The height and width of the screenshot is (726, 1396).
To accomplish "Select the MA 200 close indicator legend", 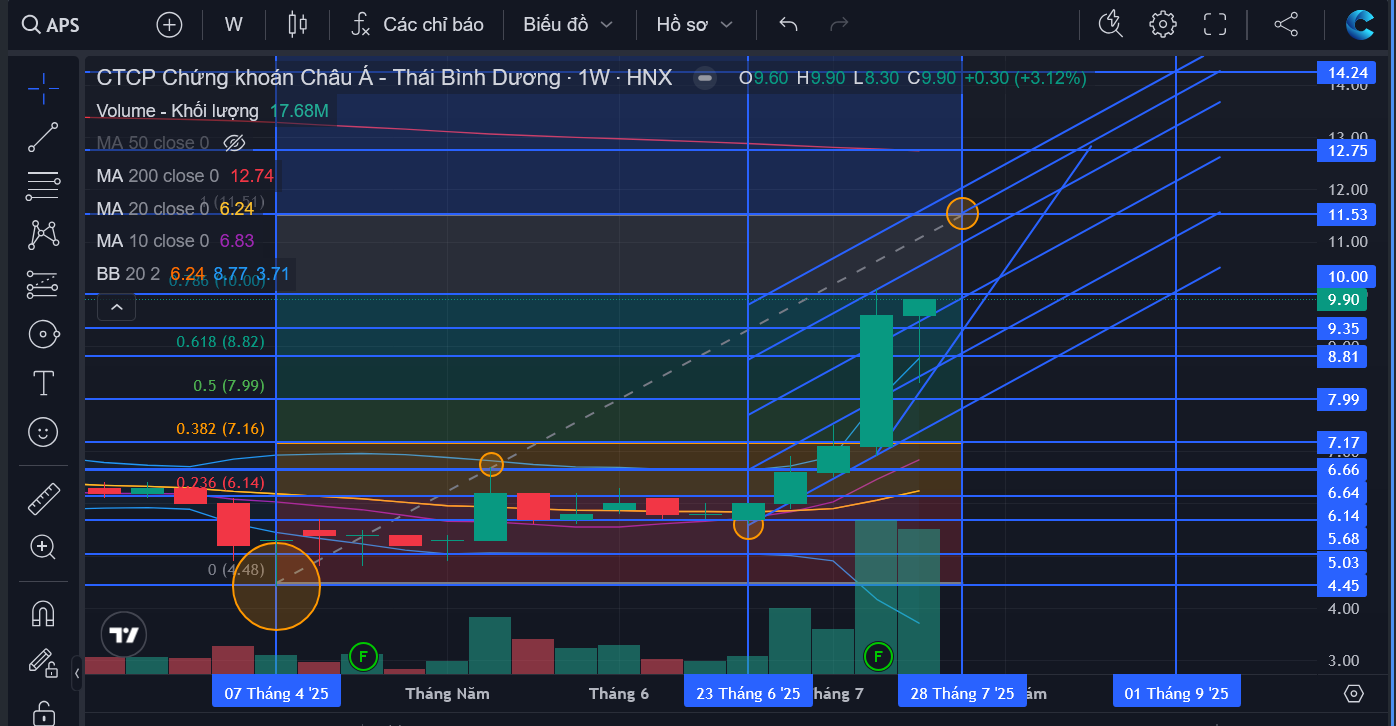I will coord(184,176).
